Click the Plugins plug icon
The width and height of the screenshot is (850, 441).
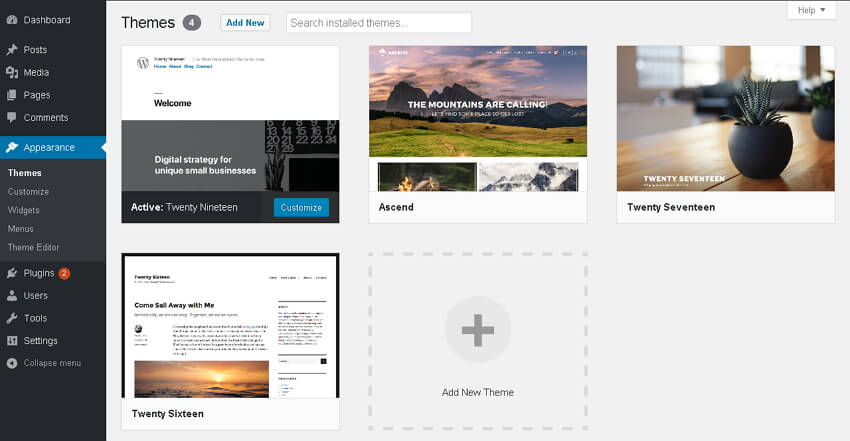coord(11,273)
